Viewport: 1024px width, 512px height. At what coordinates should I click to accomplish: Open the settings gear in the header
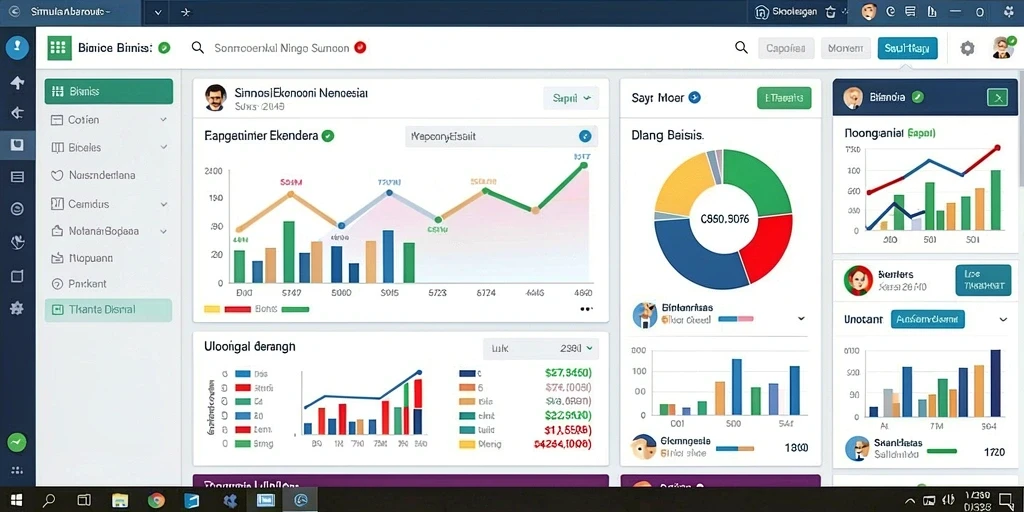point(967,48)
